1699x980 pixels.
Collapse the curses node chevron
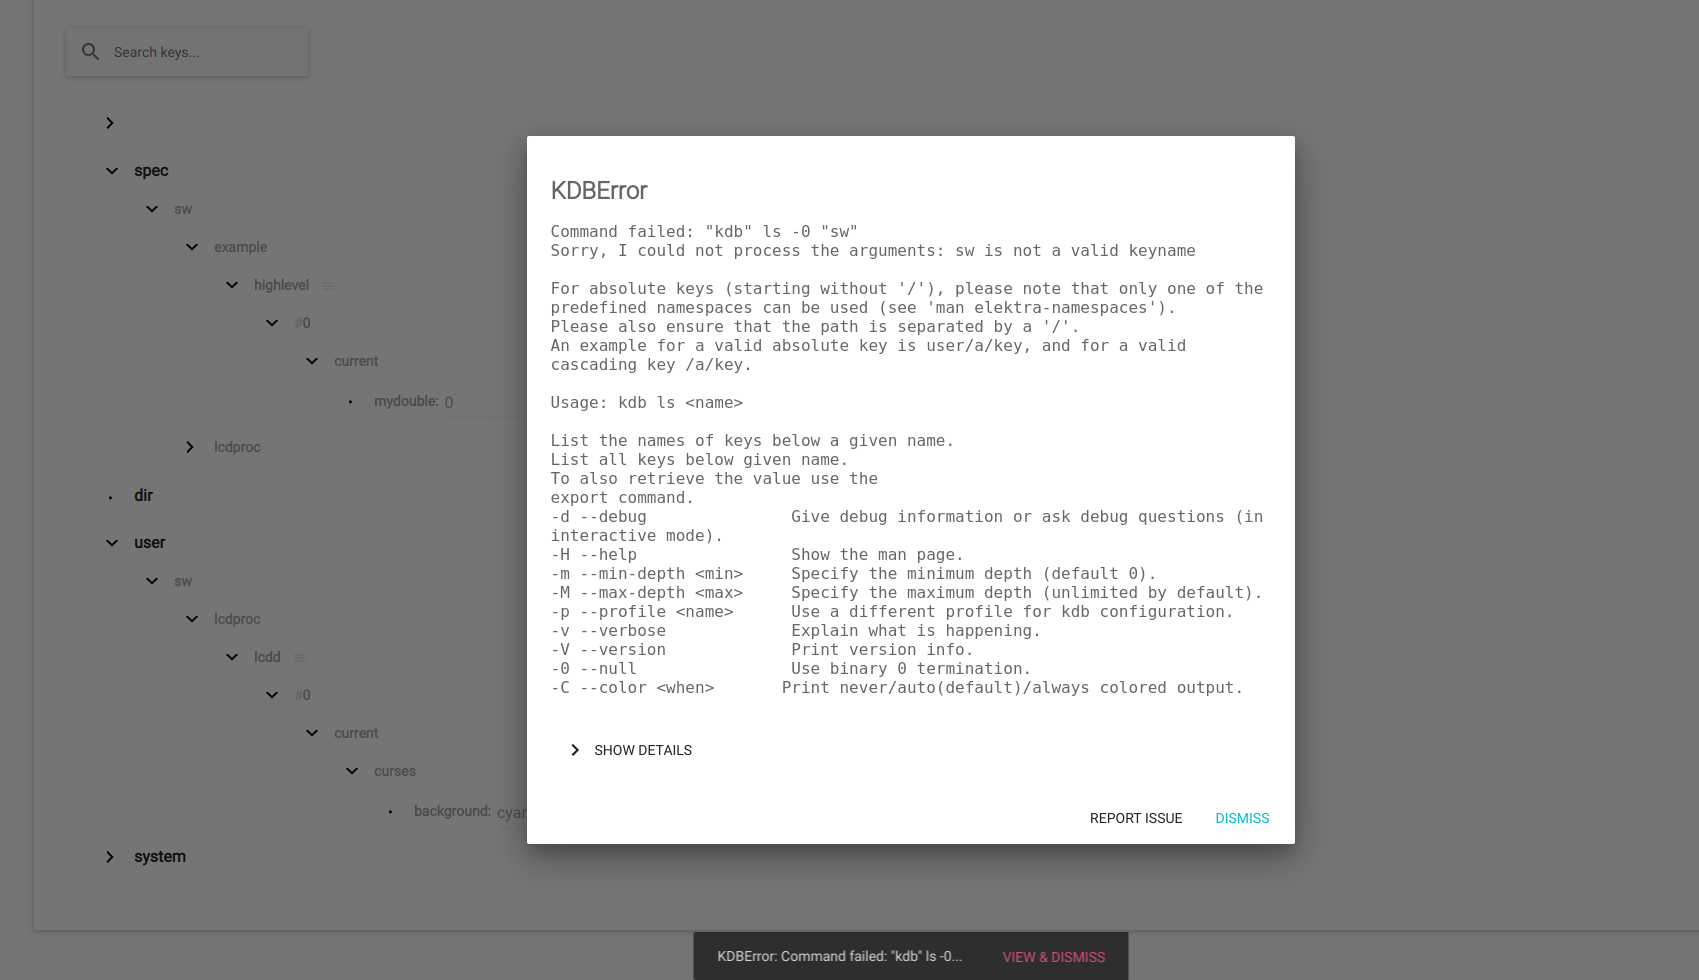pyautogui.click(x=352, y=771)
